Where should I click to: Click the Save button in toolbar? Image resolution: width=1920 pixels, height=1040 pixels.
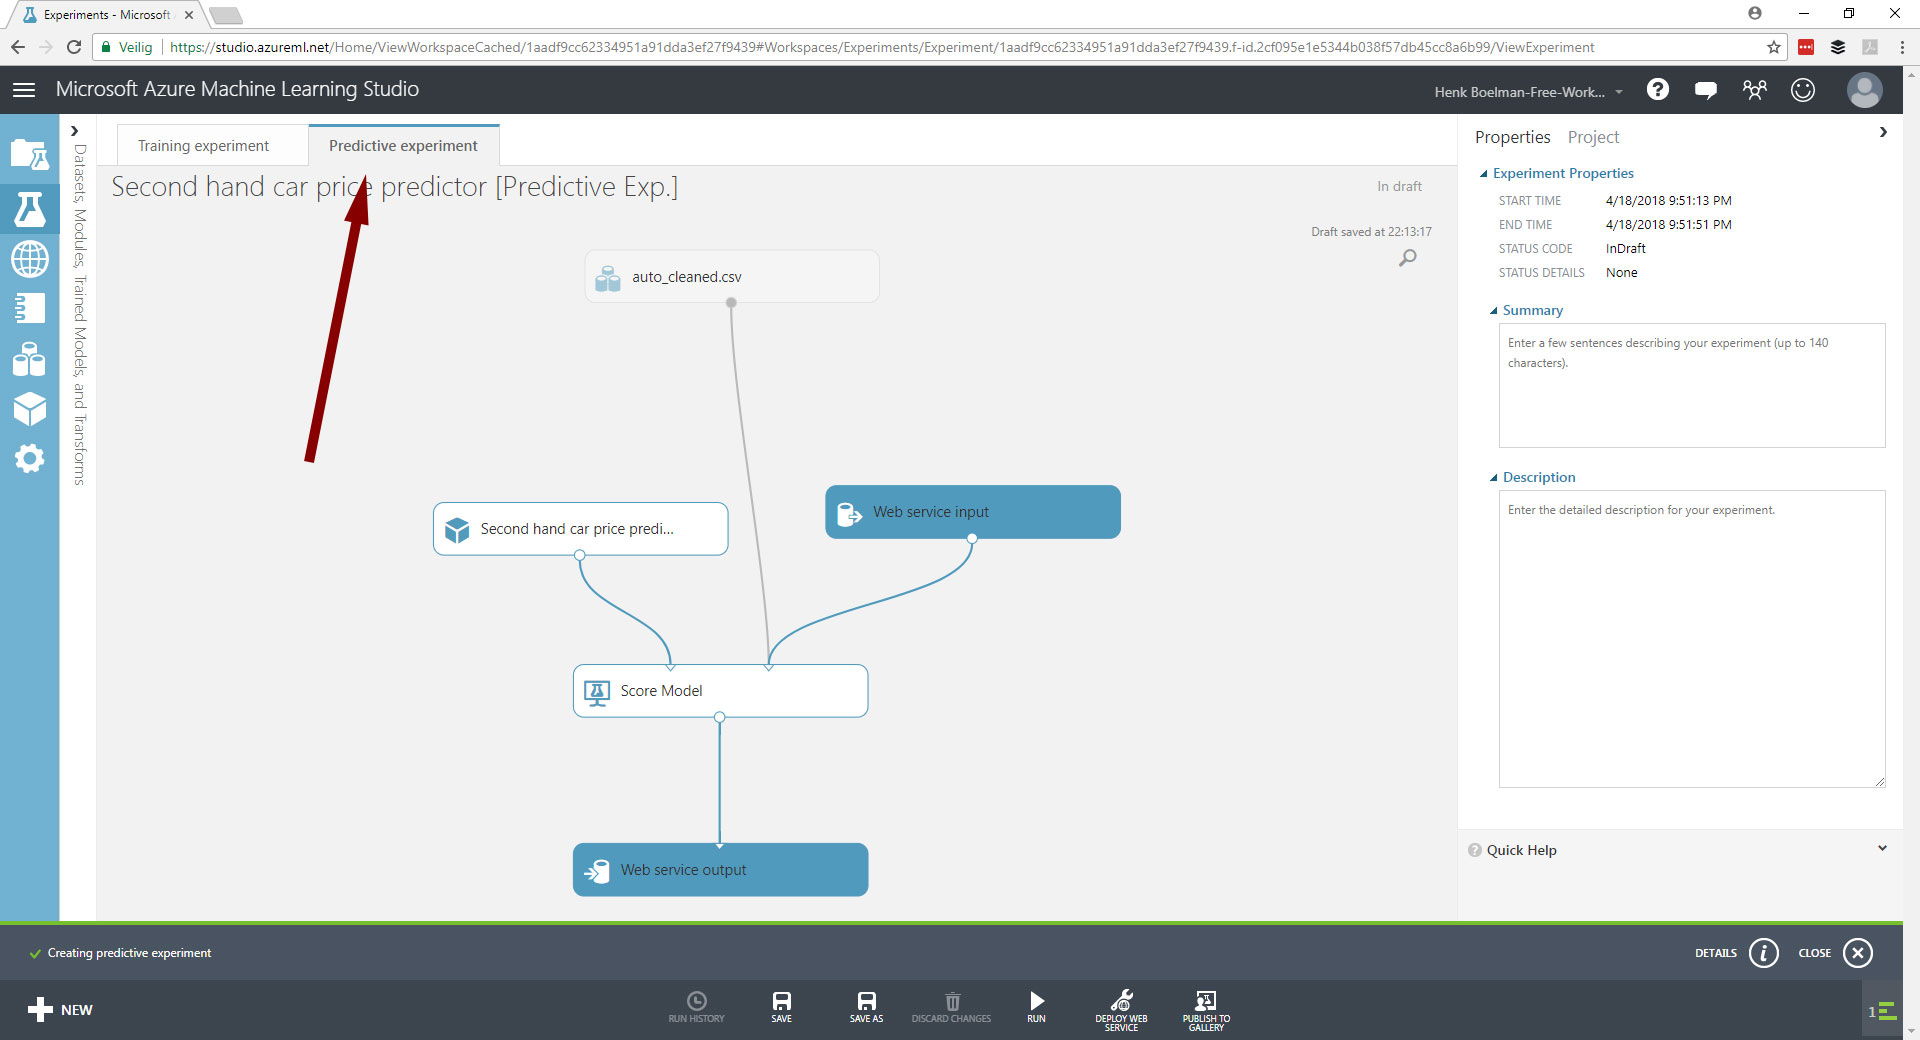[782, 1007]
